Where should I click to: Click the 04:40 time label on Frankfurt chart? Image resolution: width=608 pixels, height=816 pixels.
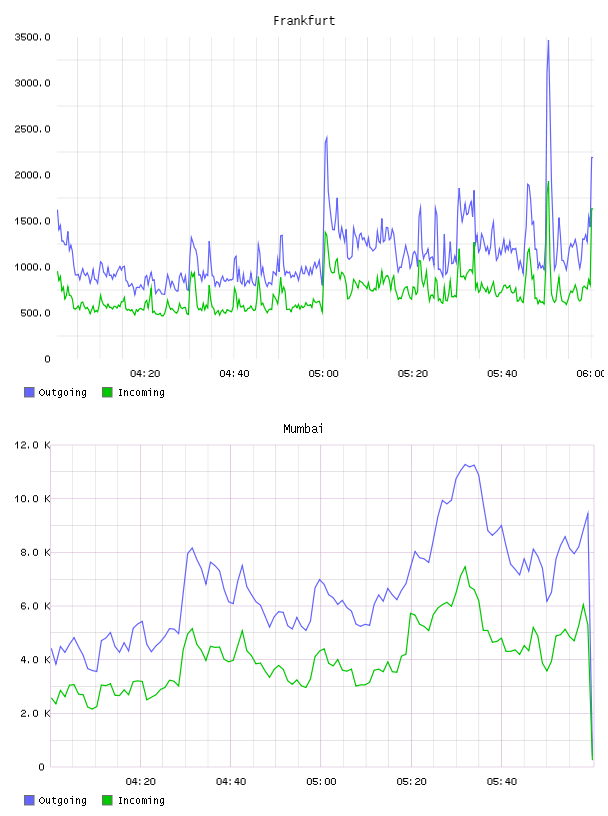coord(234,373)
